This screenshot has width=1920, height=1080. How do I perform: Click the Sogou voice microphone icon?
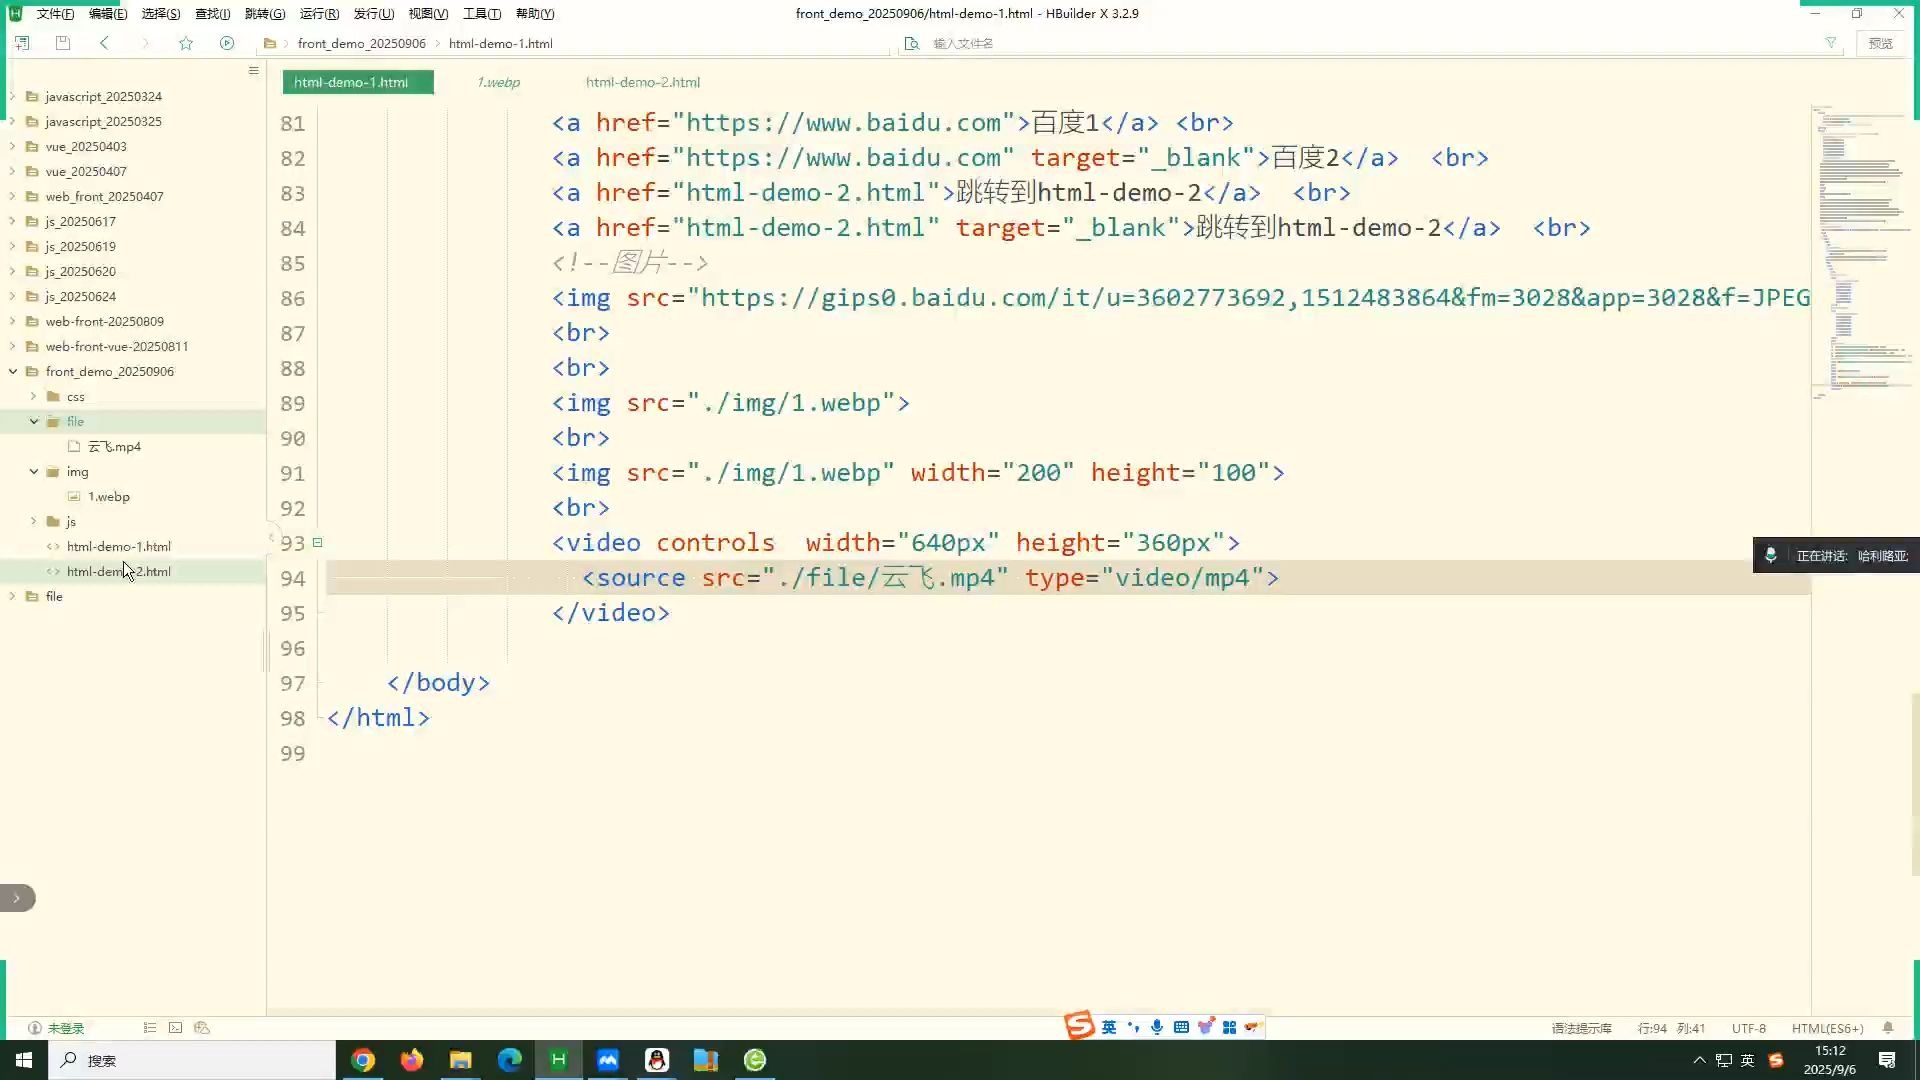[x=1157, y=1027]
